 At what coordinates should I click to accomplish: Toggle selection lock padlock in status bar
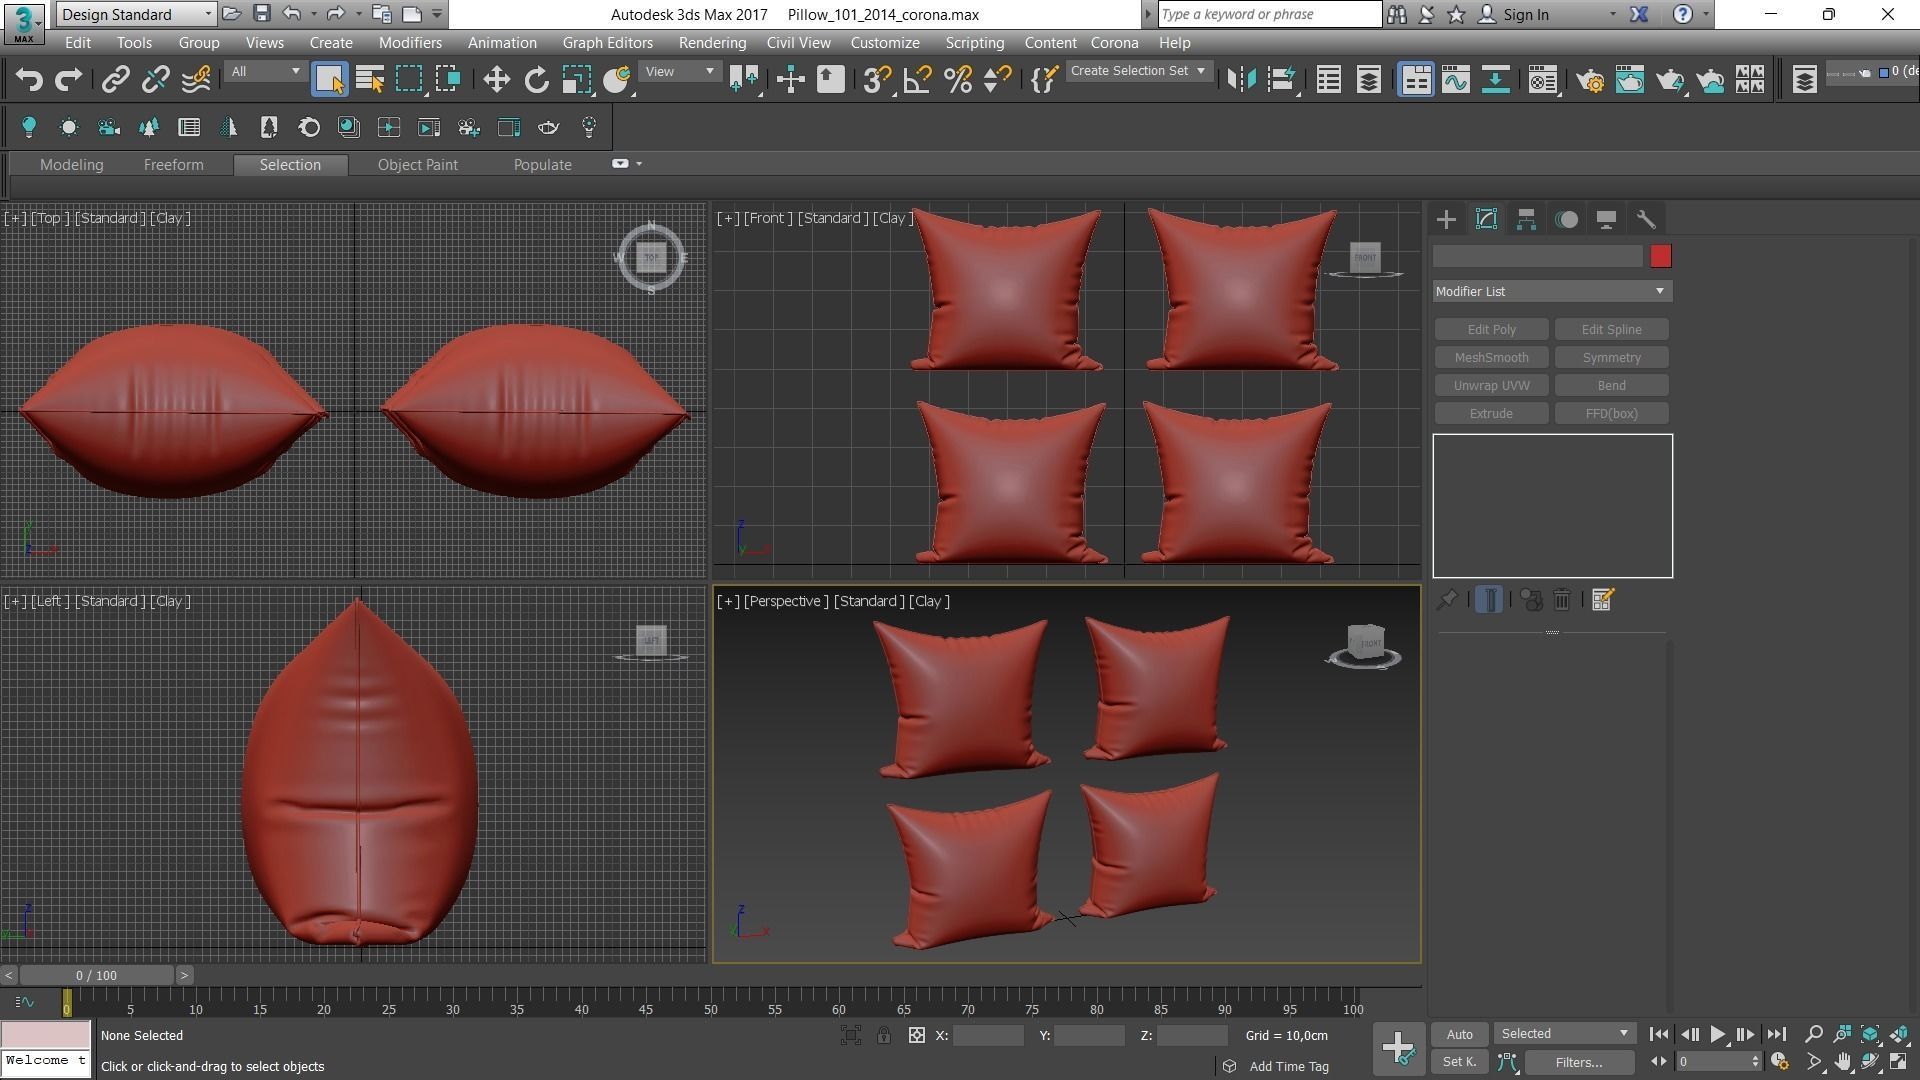click(884, 1036)
